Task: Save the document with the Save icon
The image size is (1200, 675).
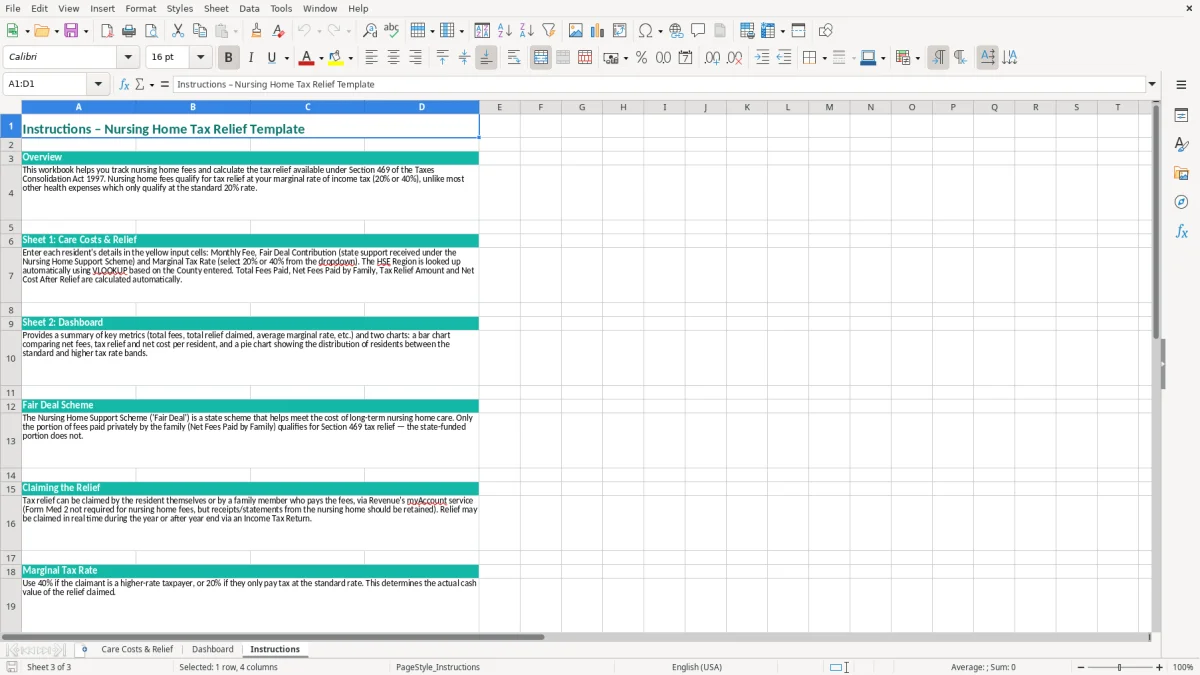Action: pyautogui.click(x=71, y=31)
